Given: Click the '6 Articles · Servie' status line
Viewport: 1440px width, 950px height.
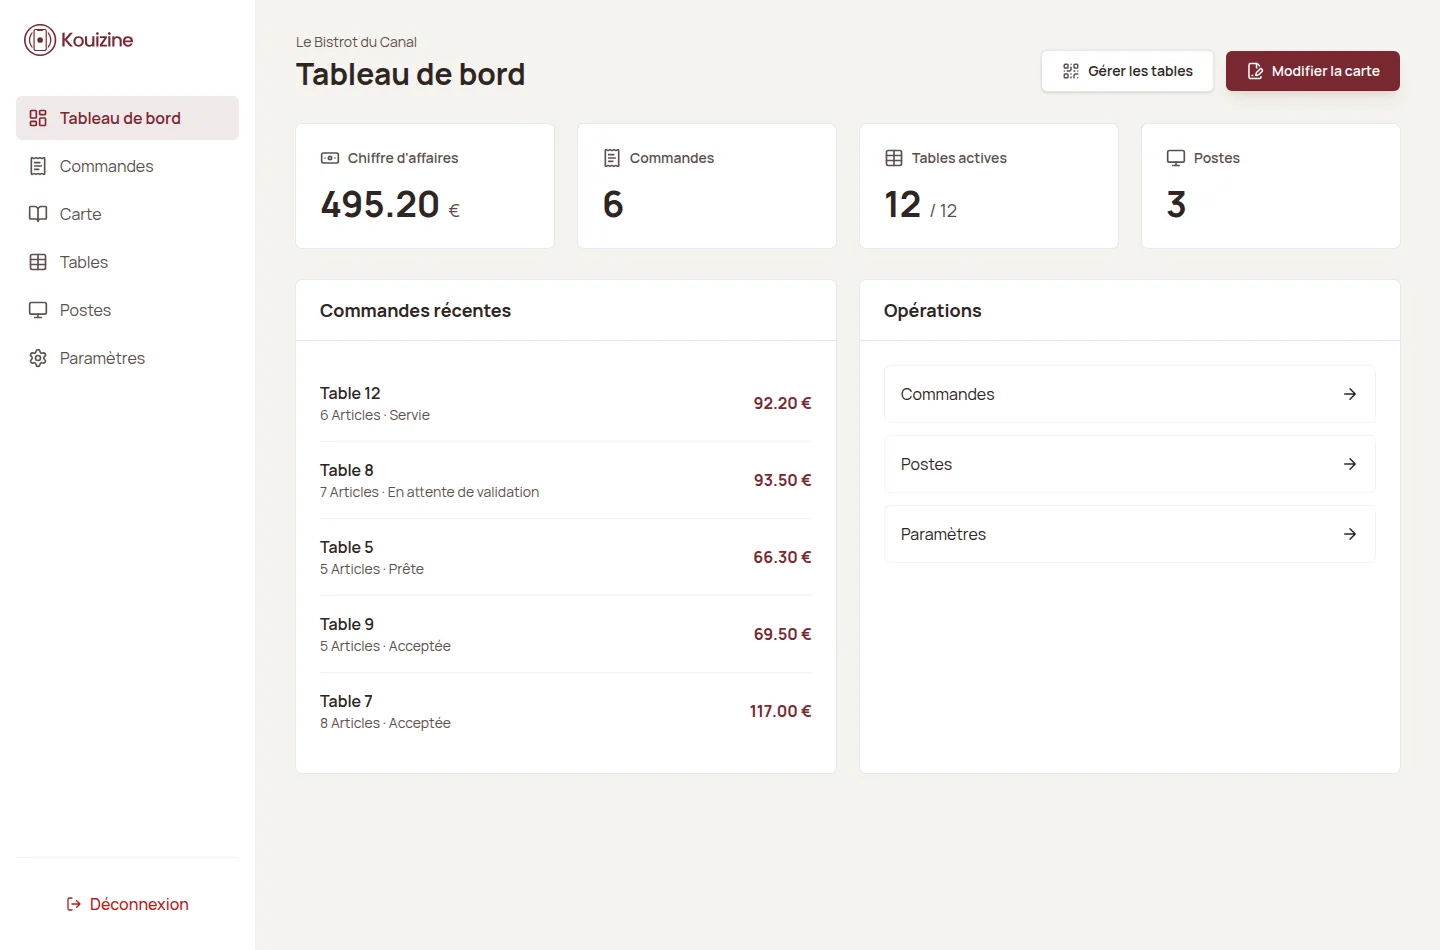Looking at the screenshot, I should click(375, 415).
